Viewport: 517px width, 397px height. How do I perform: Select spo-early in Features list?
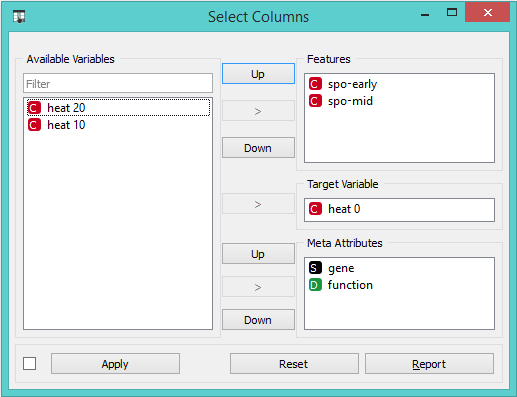click(x=399, y=84)
